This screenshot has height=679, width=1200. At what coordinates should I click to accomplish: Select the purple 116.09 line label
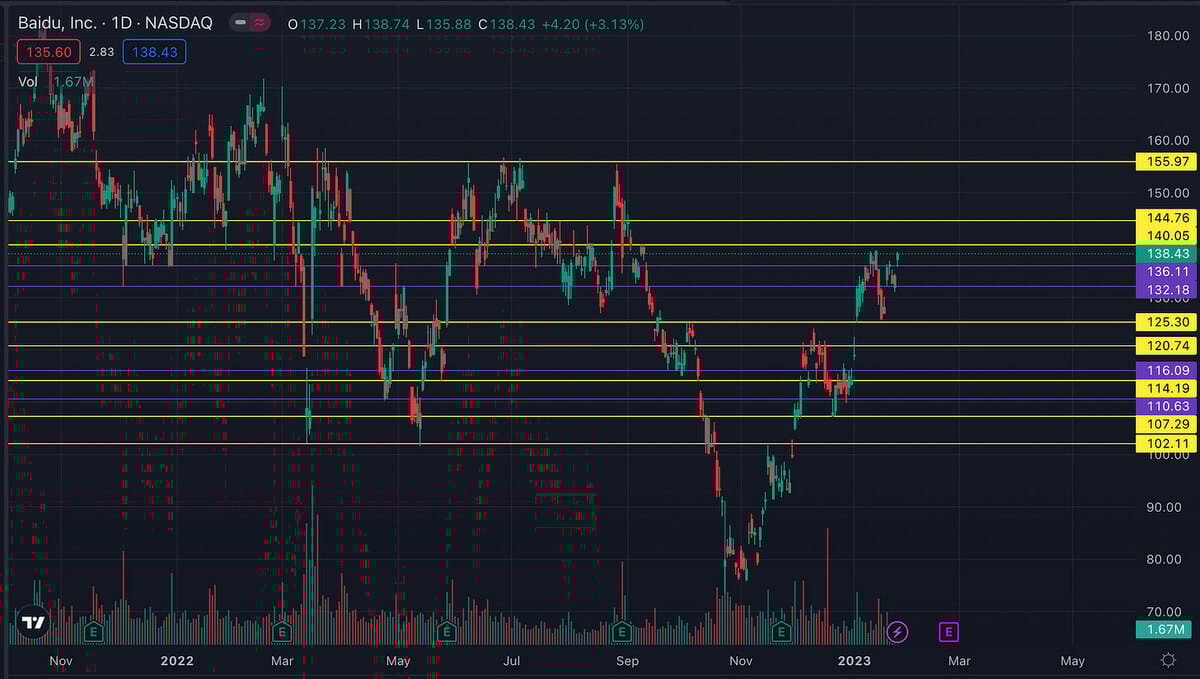pyautogui.click(x=1165, y=370)
